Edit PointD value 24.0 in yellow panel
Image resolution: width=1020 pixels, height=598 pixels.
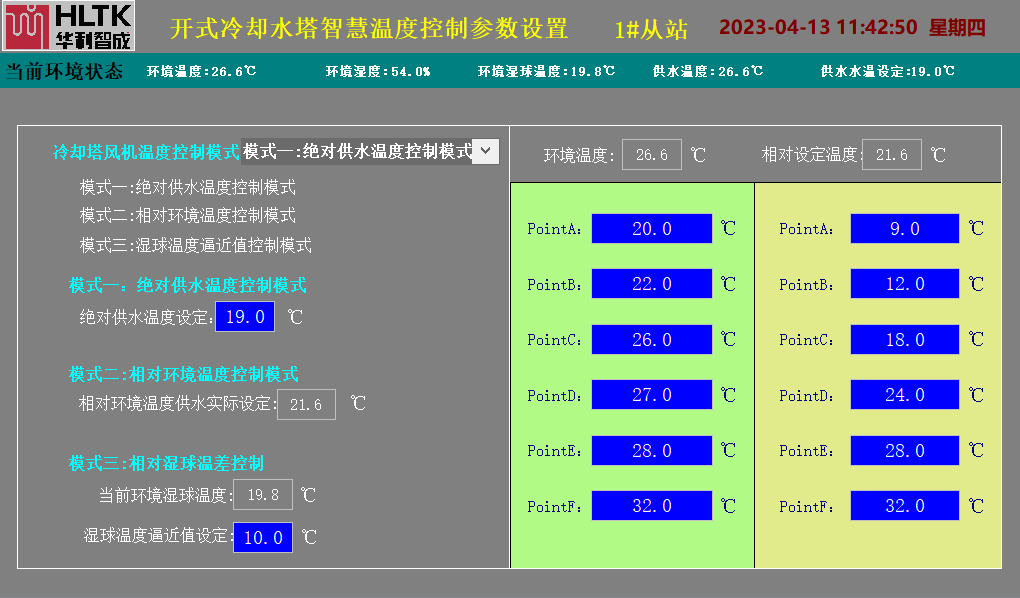coord(905,395)
